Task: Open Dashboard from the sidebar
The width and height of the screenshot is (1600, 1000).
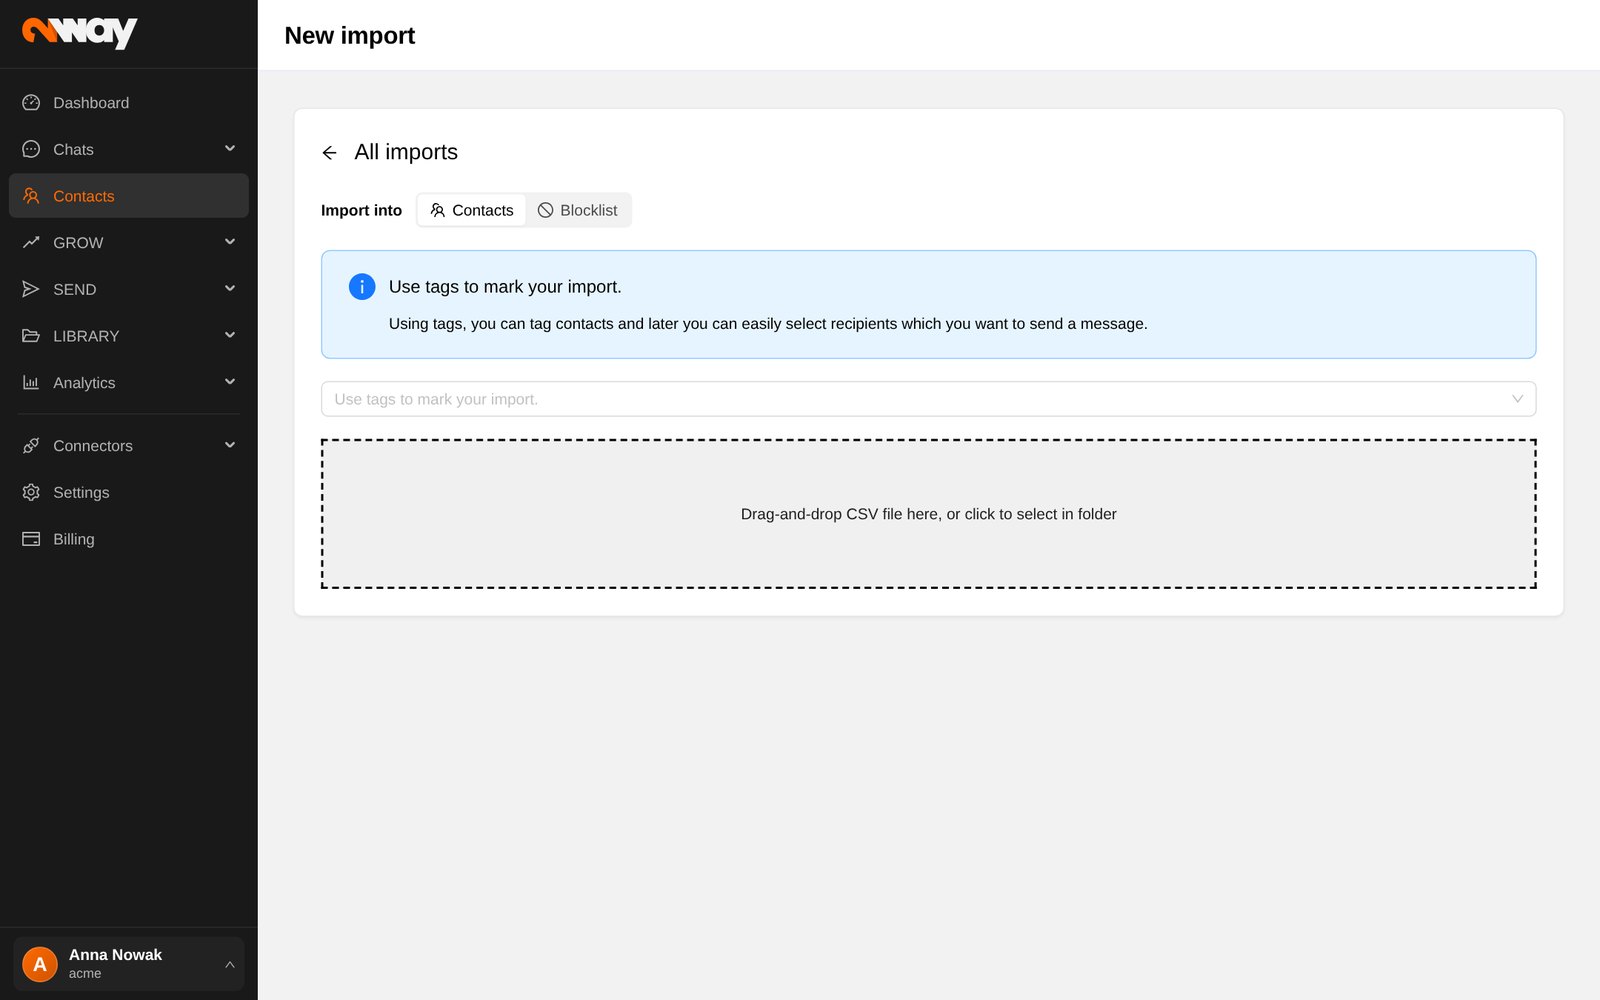Action: click(129, 103)
